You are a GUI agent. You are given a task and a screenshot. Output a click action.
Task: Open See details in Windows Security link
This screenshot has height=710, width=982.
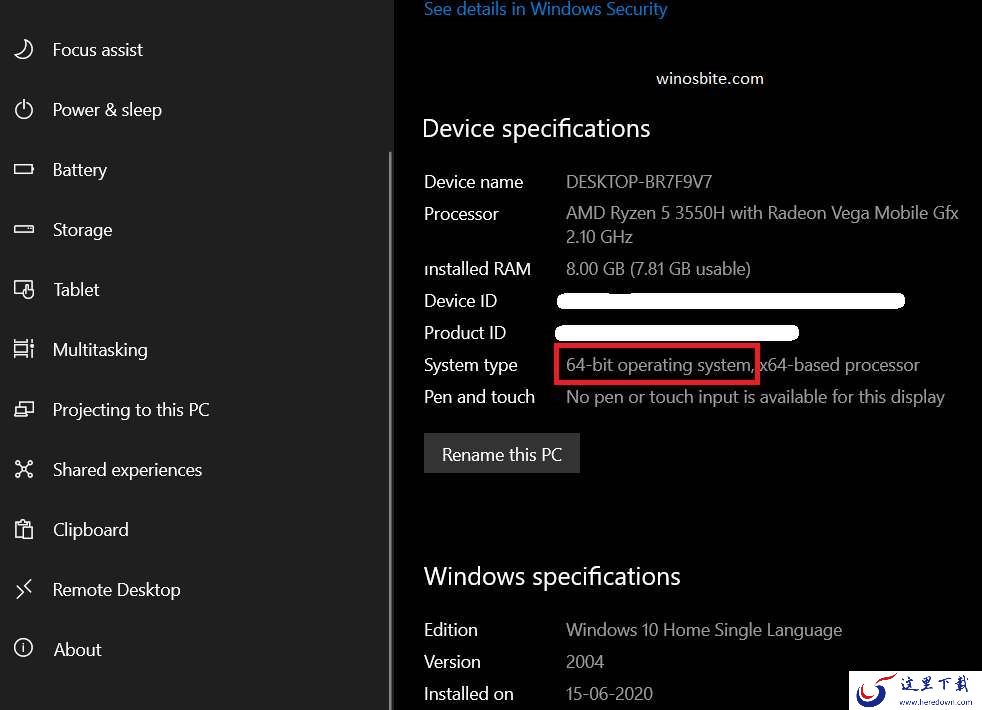[x=545, y=9]
